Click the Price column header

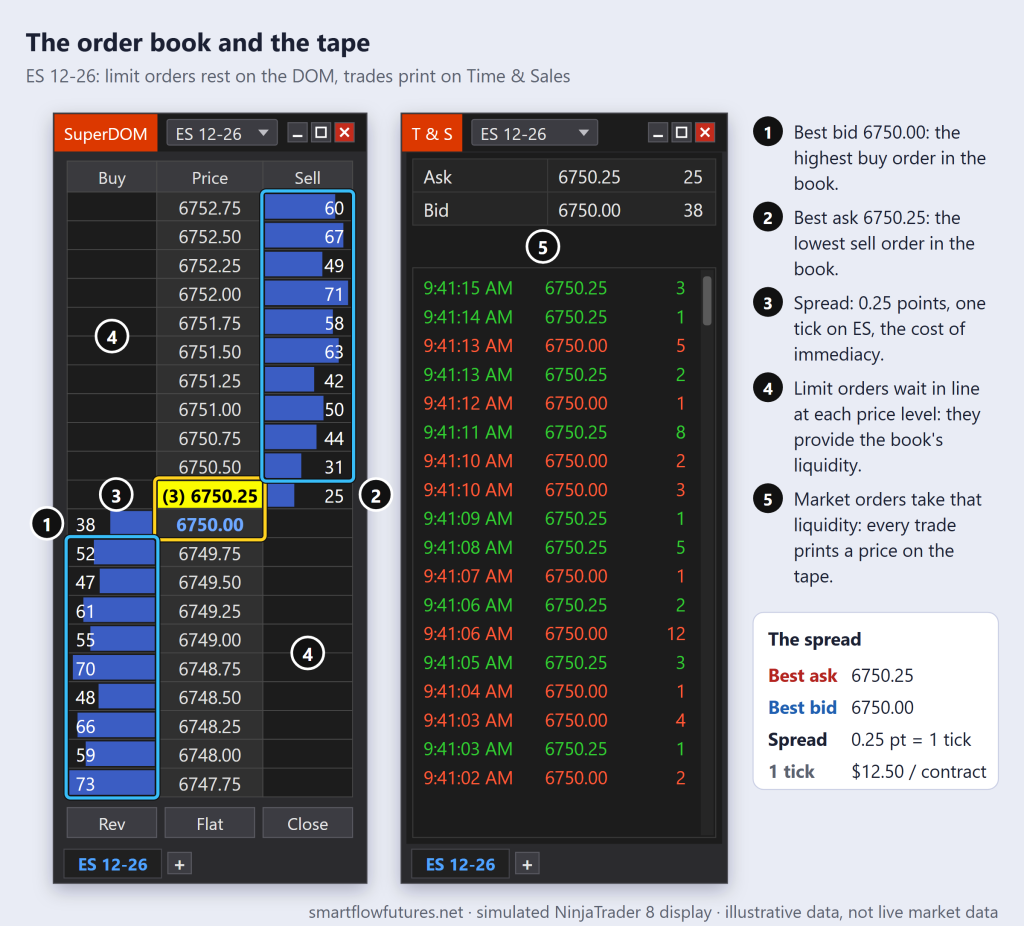pyautogui.click(x=210, y=178)
